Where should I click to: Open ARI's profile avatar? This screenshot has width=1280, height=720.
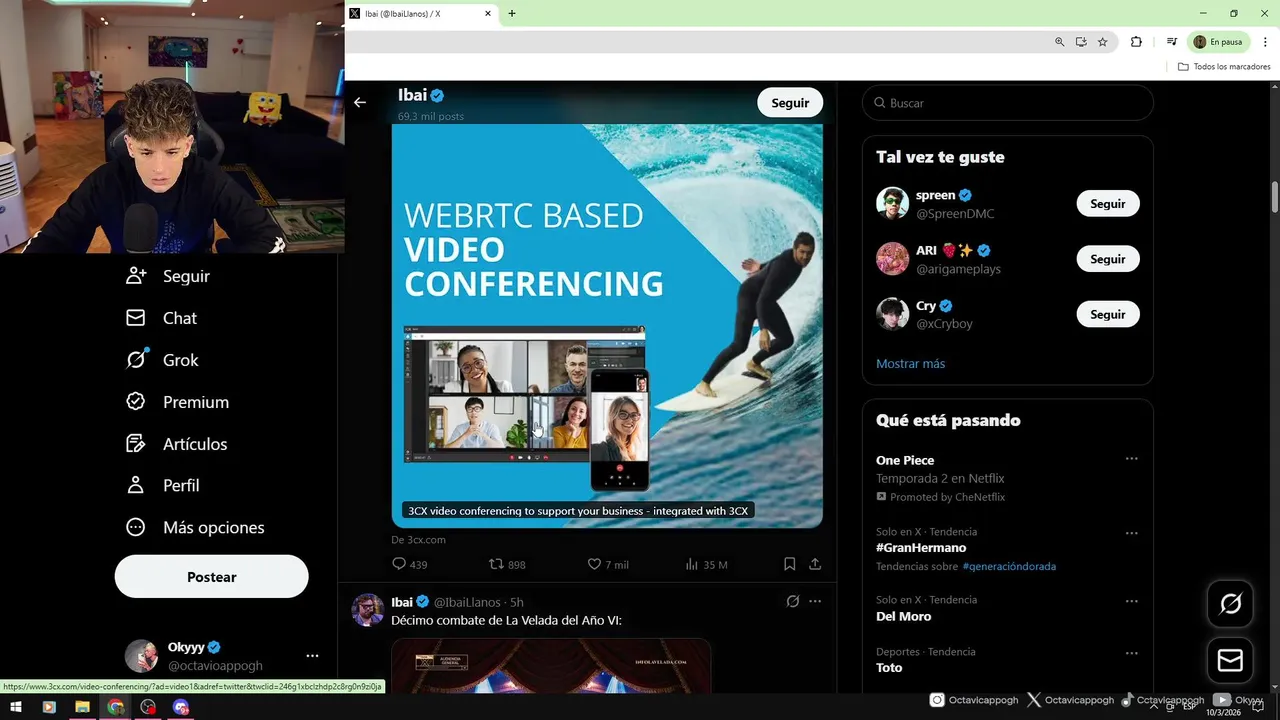pos(892,258)
